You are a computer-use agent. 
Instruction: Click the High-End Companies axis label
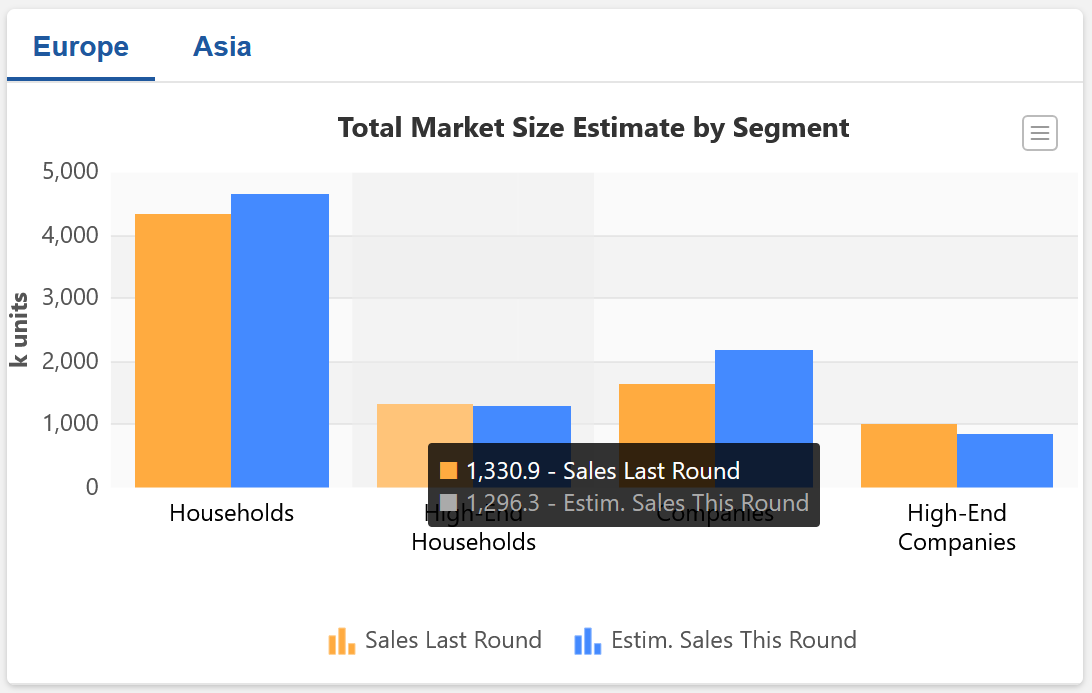956,528
